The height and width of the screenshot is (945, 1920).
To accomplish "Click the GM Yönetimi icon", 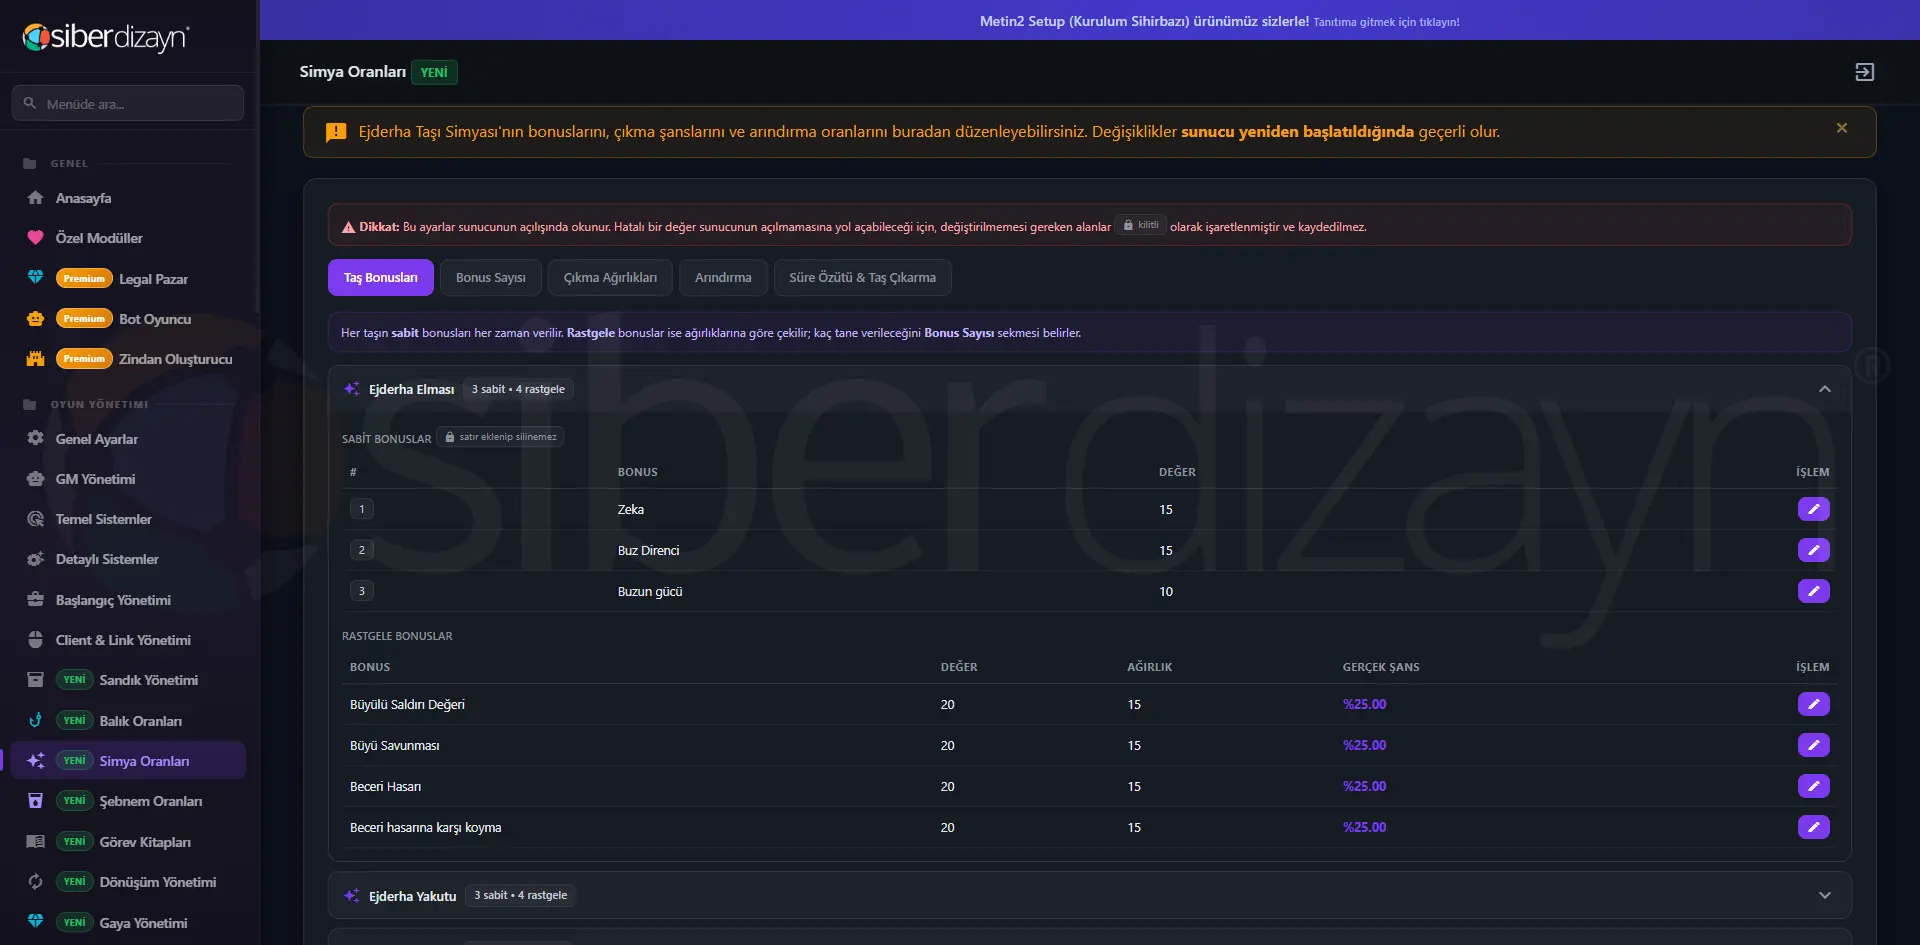I will [35, 479].
